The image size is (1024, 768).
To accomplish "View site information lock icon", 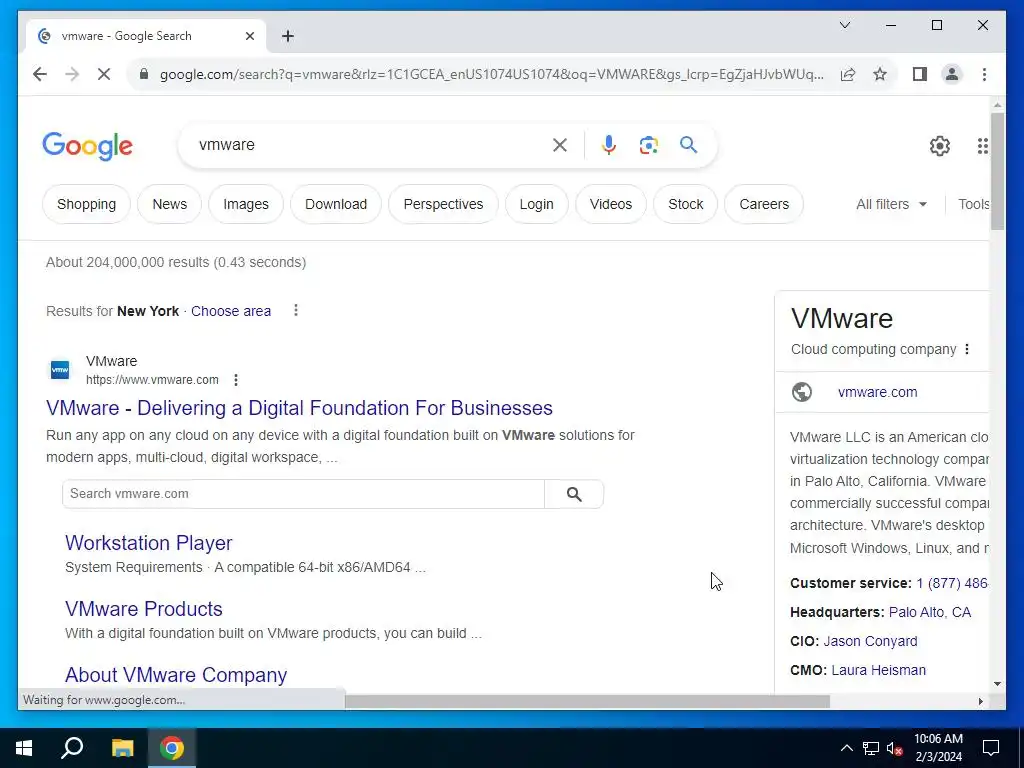I will tap(144, 74).
